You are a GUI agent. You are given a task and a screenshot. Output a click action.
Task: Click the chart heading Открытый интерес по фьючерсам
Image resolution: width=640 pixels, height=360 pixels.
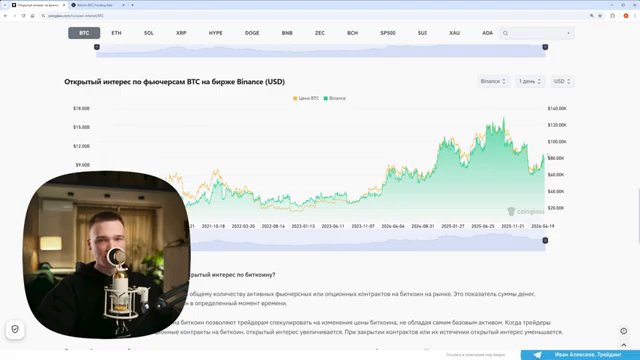coord(174,82)
